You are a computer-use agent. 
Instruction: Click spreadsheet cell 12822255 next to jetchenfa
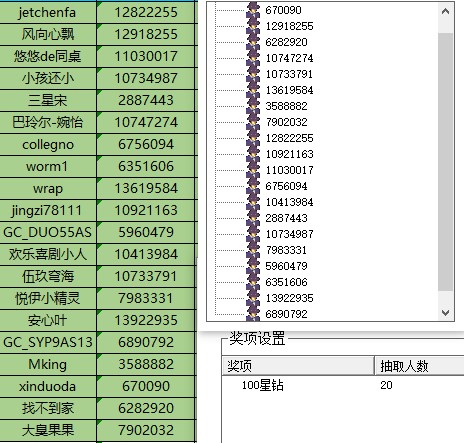pos(146,12)
